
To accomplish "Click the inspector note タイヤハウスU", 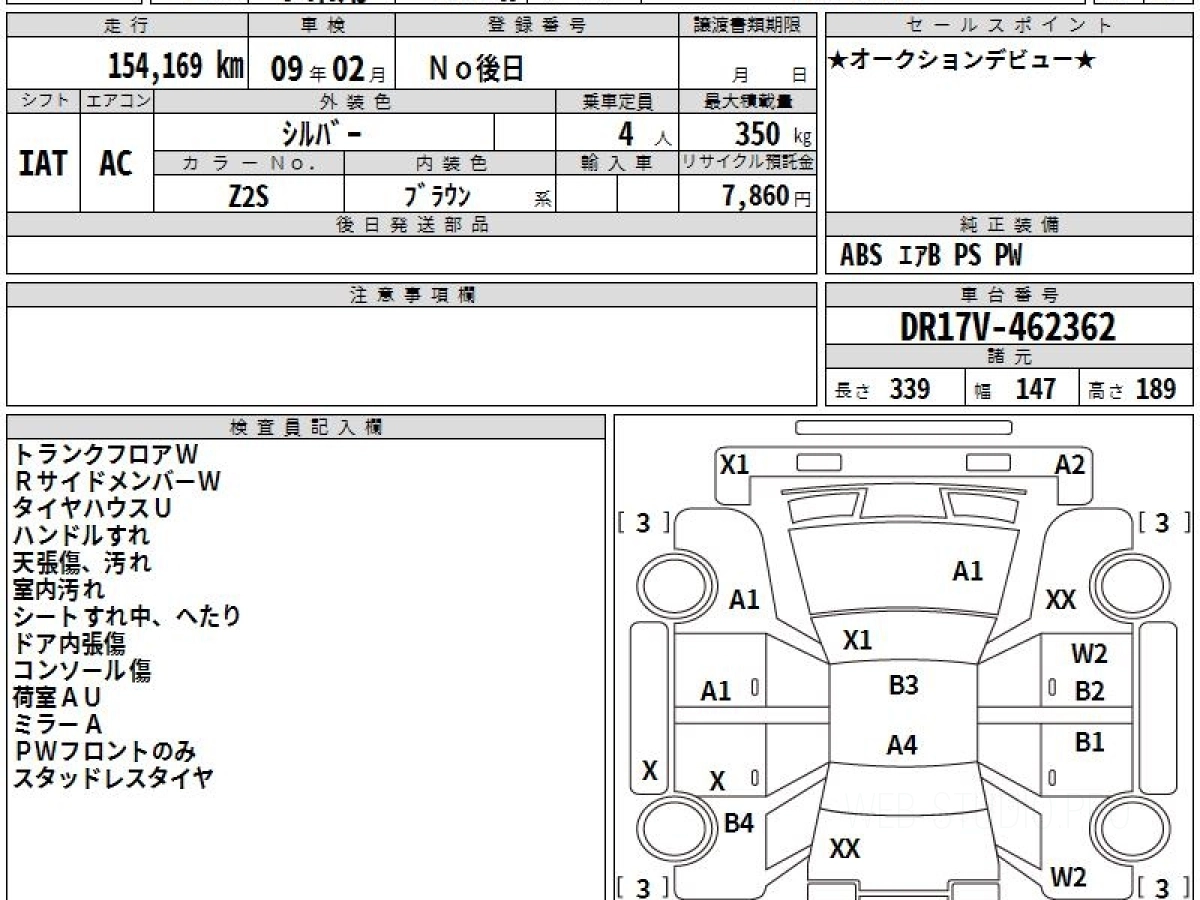I will pyautogui.click(x=93, y=508).
